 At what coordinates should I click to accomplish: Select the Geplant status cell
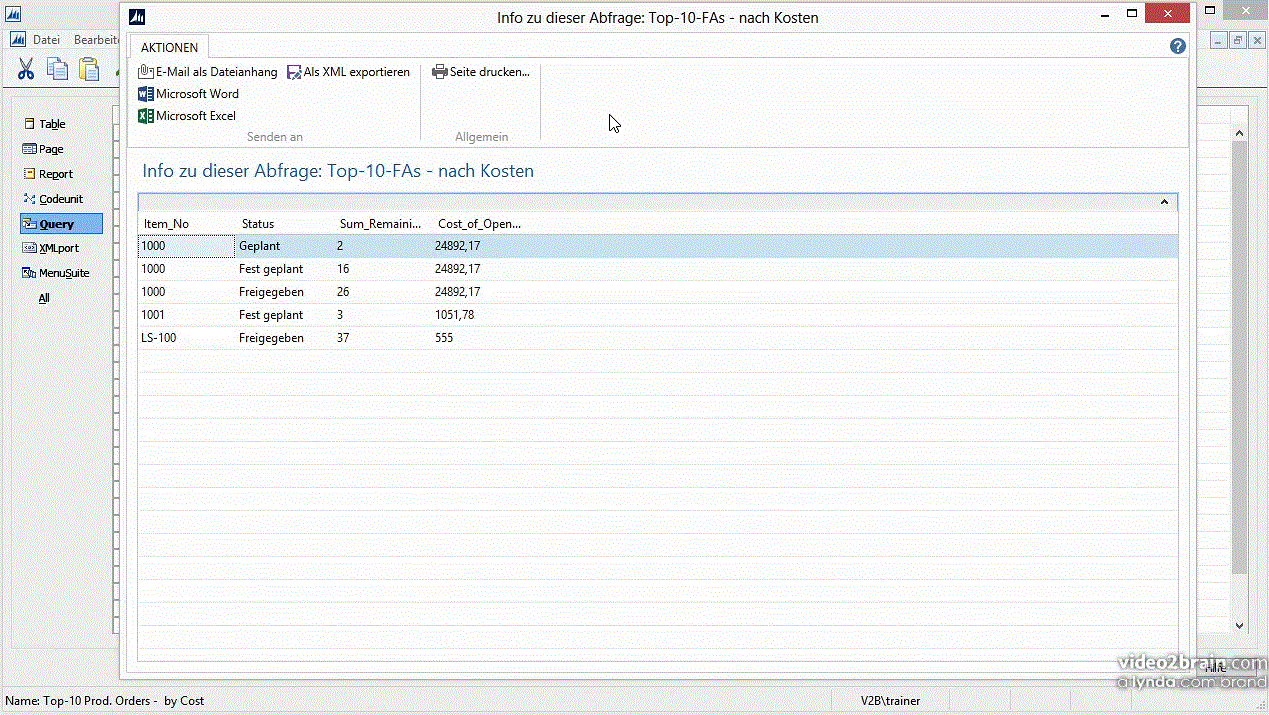[x=285, y=246]
